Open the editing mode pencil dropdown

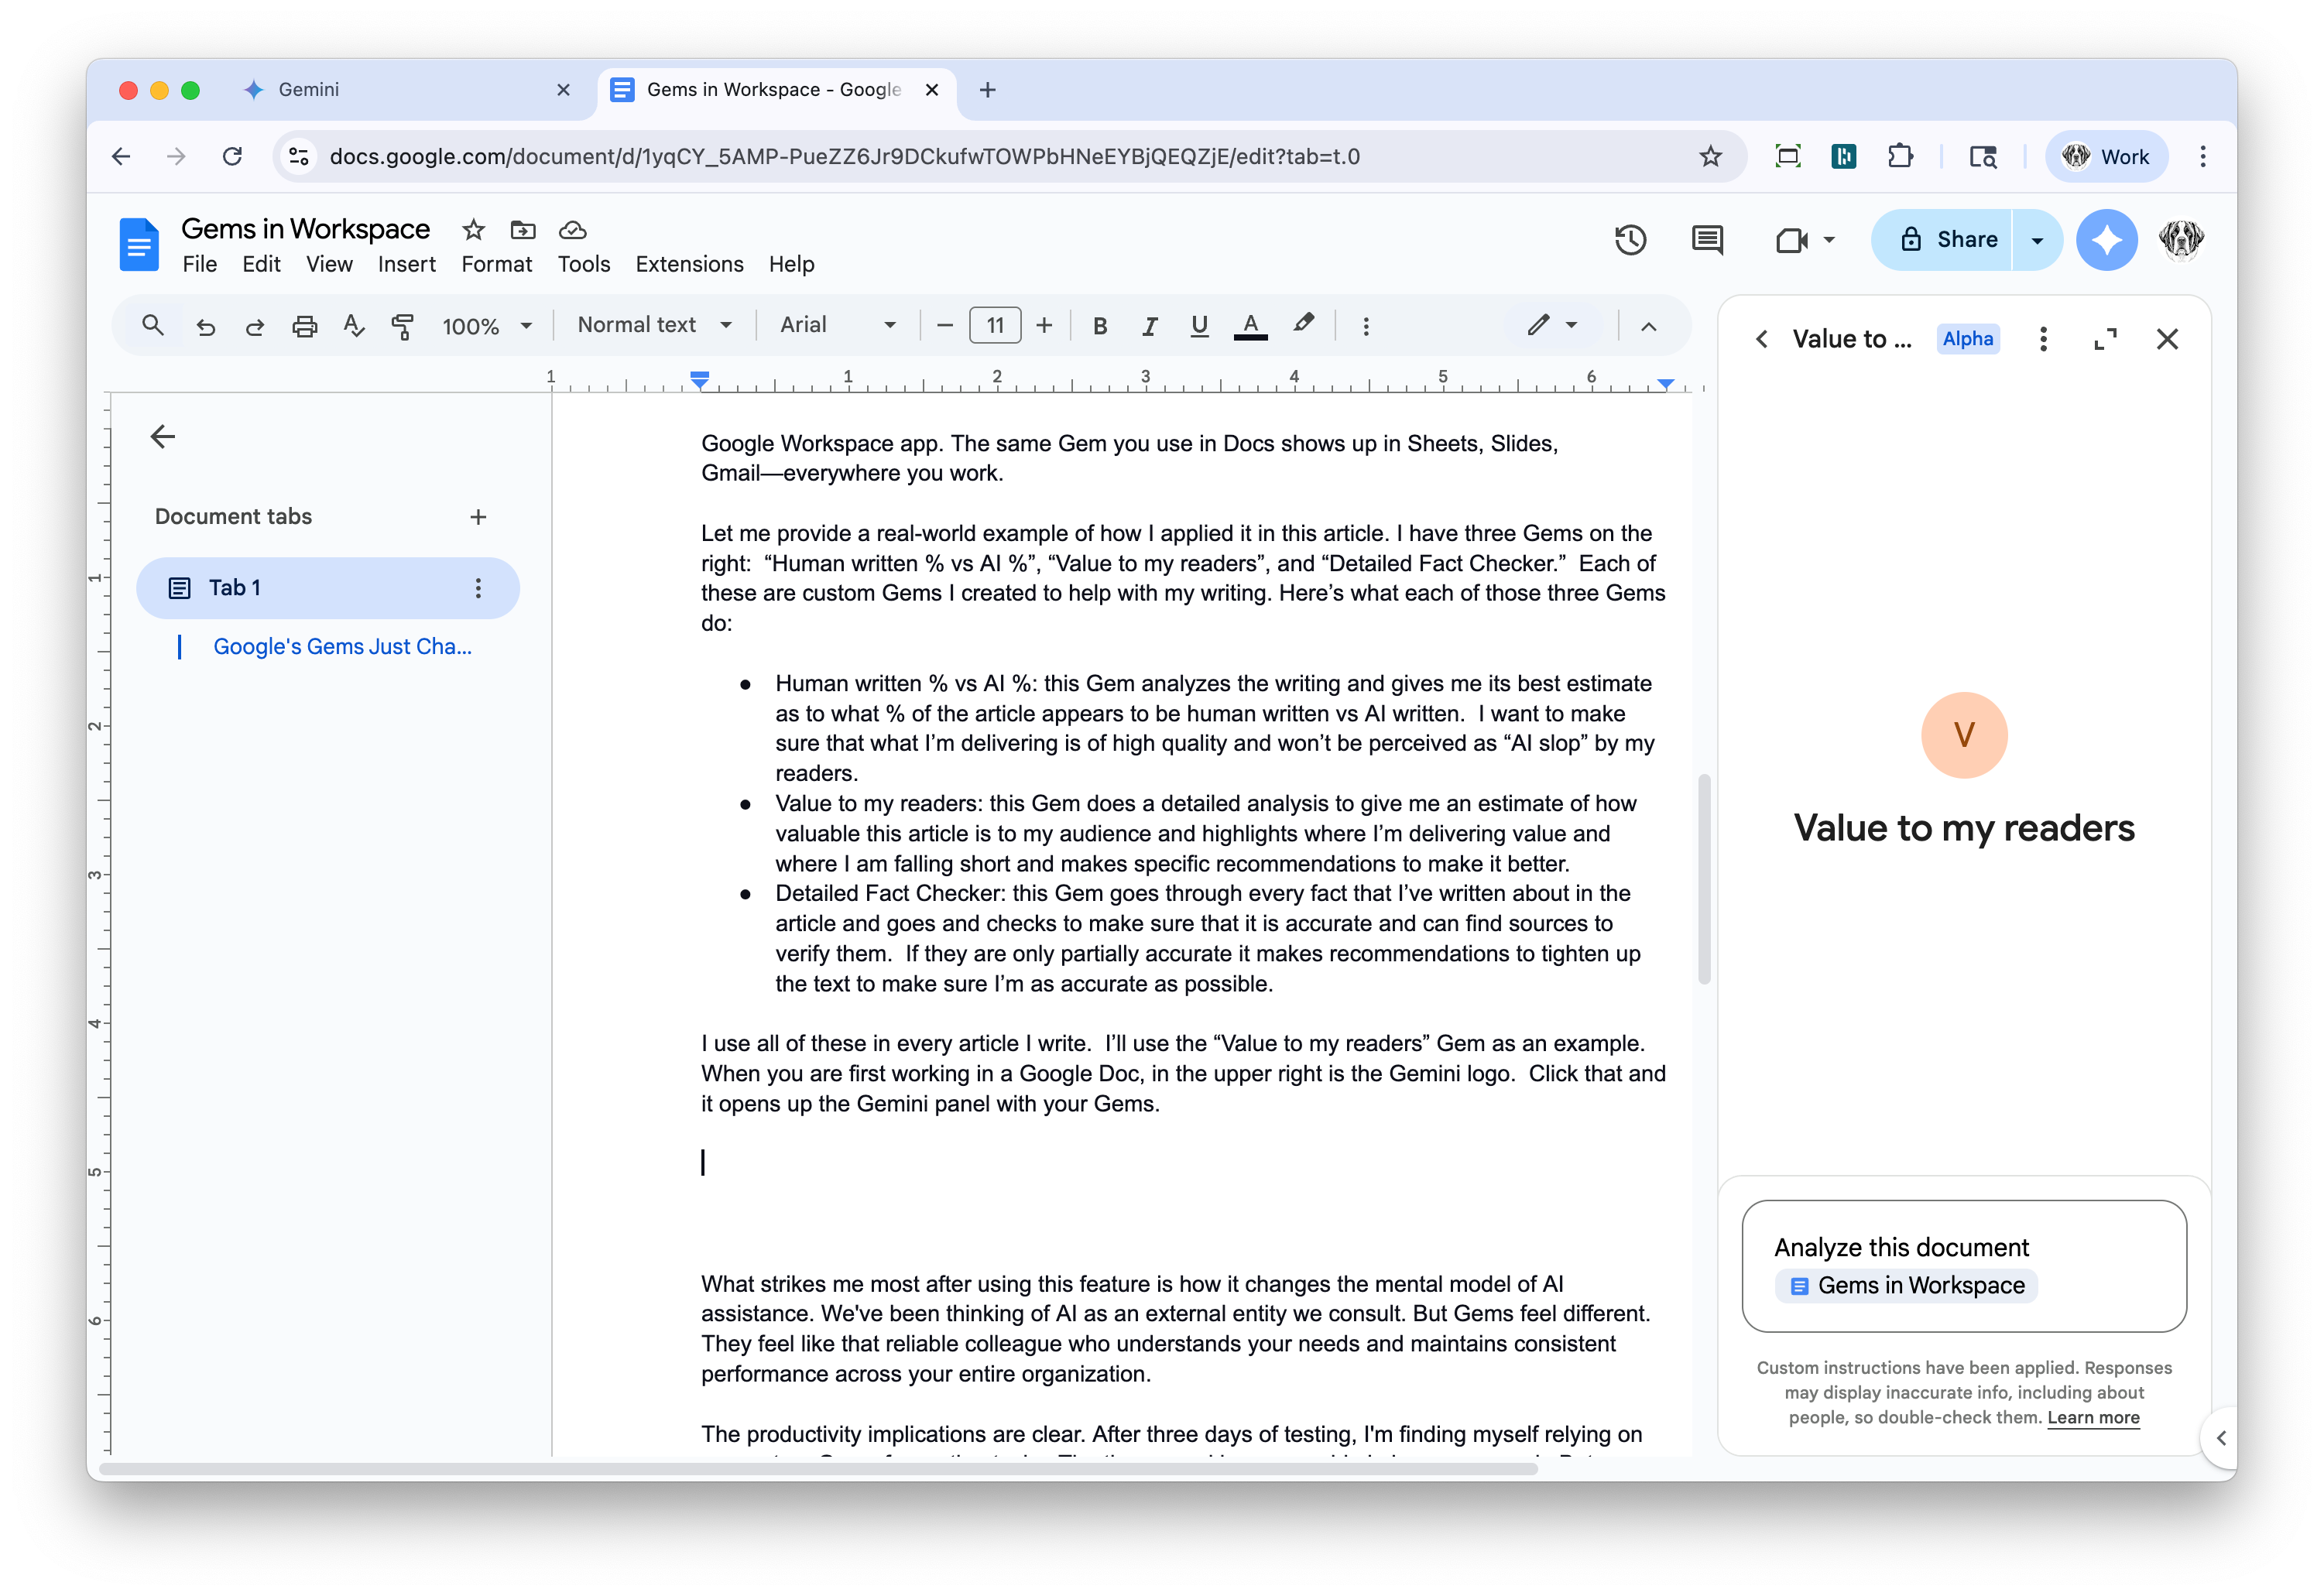click(x=1552, y=325)
